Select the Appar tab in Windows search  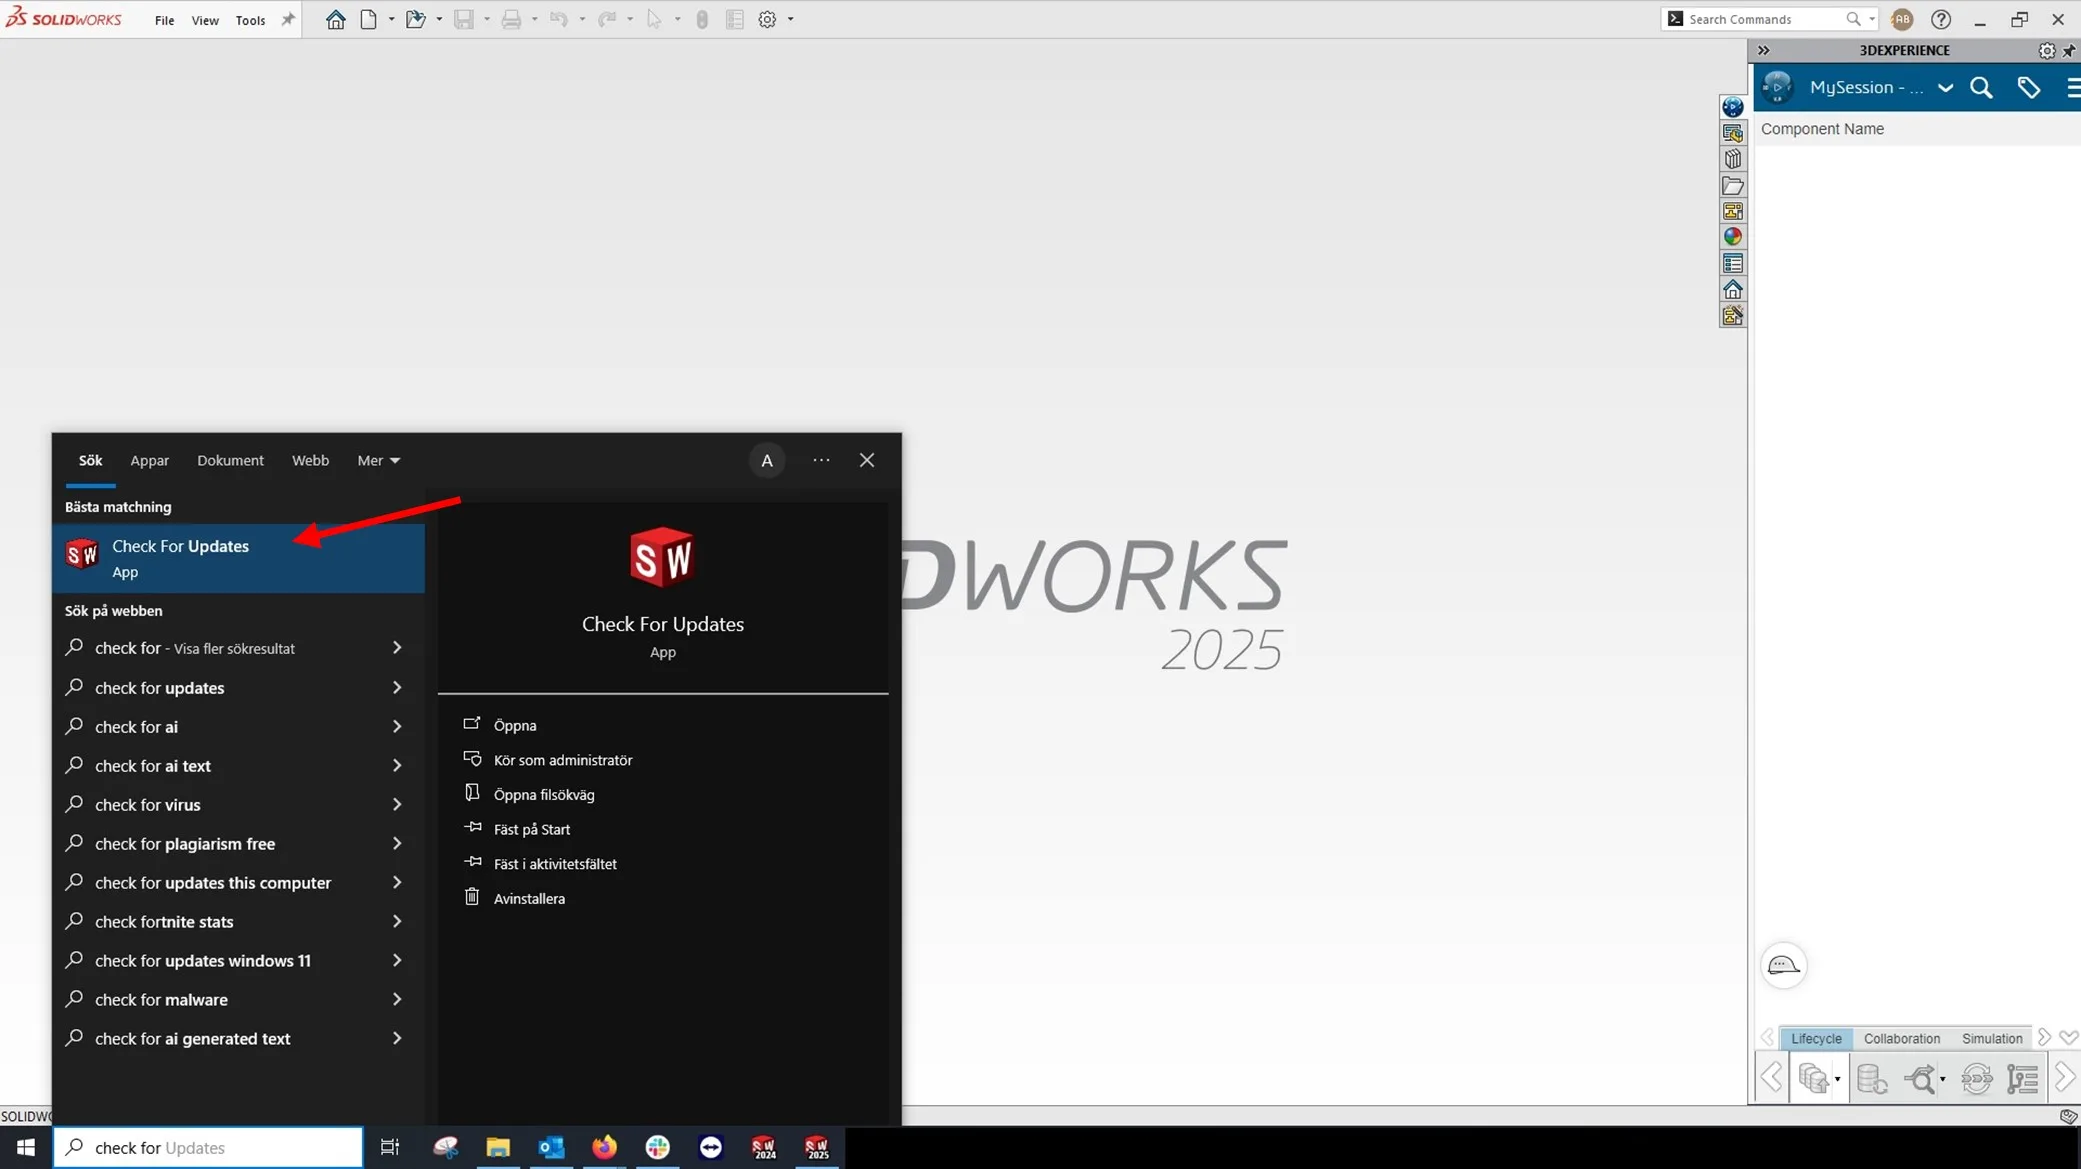click(x=149, y=460)
